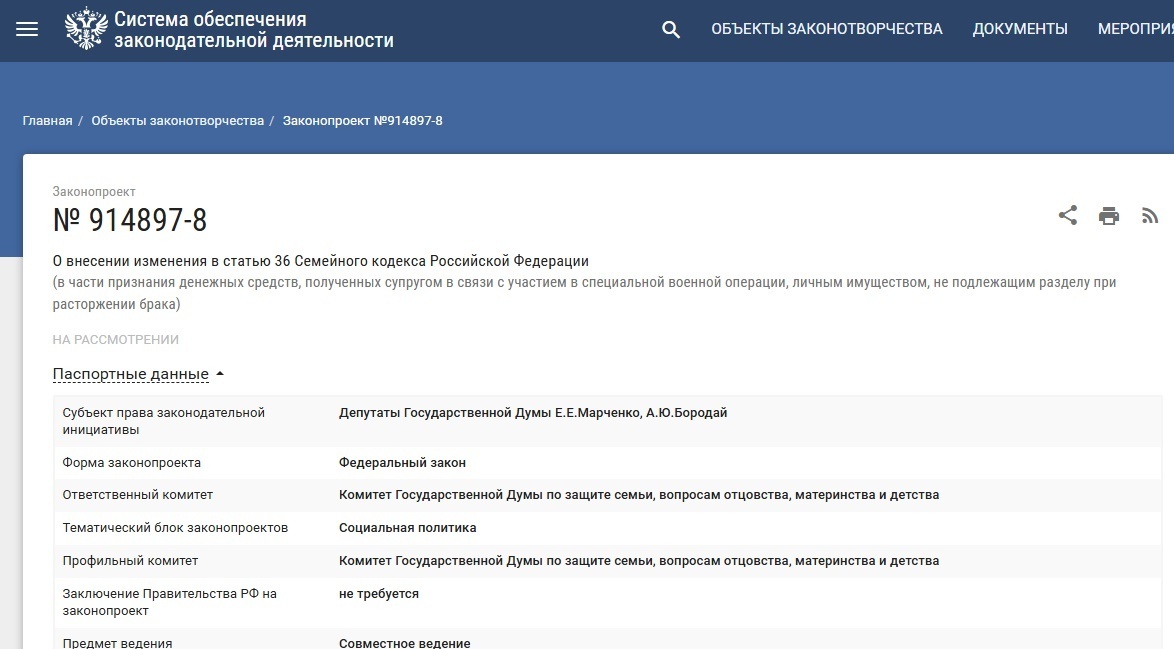Screen dimensions: 1174x649
Task: Select the bill number № 914897-8 heading
Action: pyautogui.click(x=130, y=216)
